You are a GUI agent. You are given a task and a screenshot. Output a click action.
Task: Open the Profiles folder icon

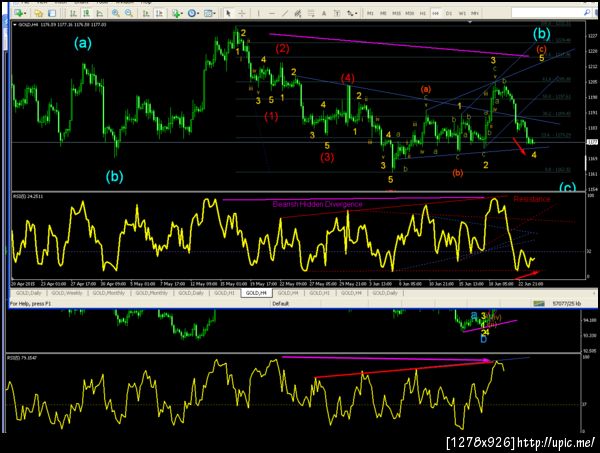pos(38,13)
